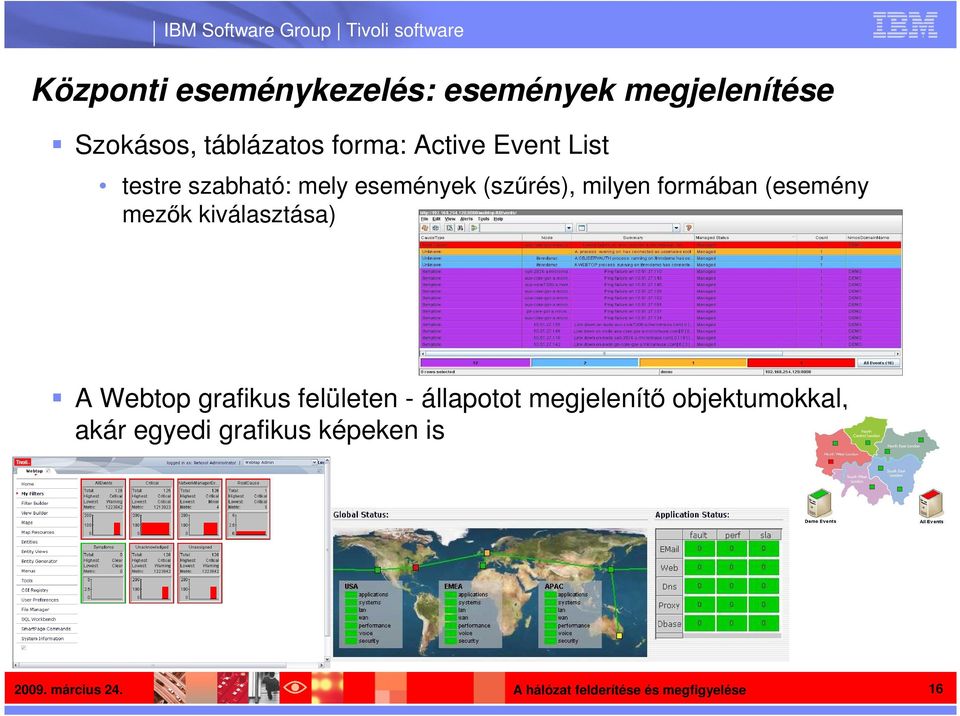The image size is (960, 716).
Task: Open Entity Views in sidebar
Action: (x=34, y=552)
